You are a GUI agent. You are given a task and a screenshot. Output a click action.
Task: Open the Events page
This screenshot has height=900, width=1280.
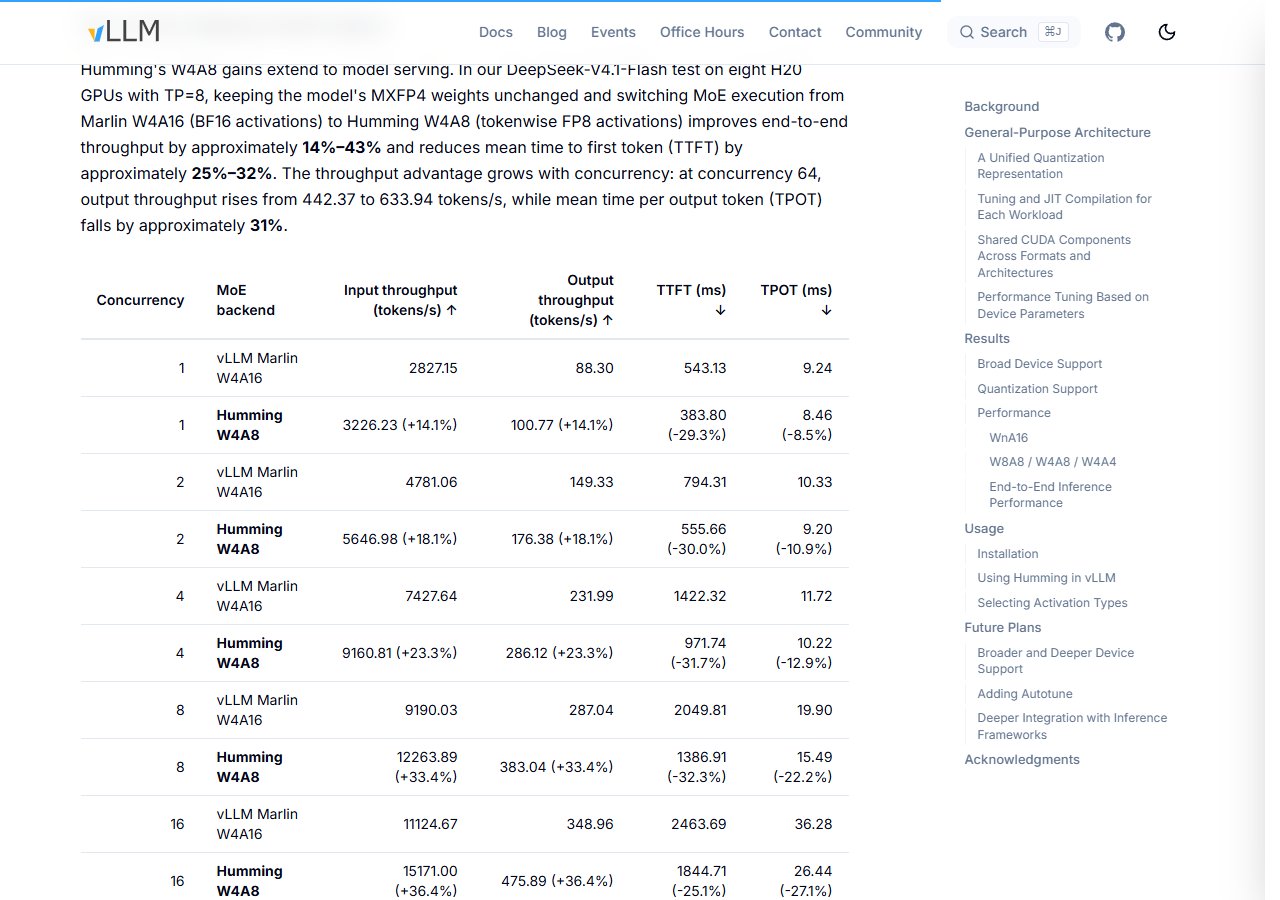613,32
